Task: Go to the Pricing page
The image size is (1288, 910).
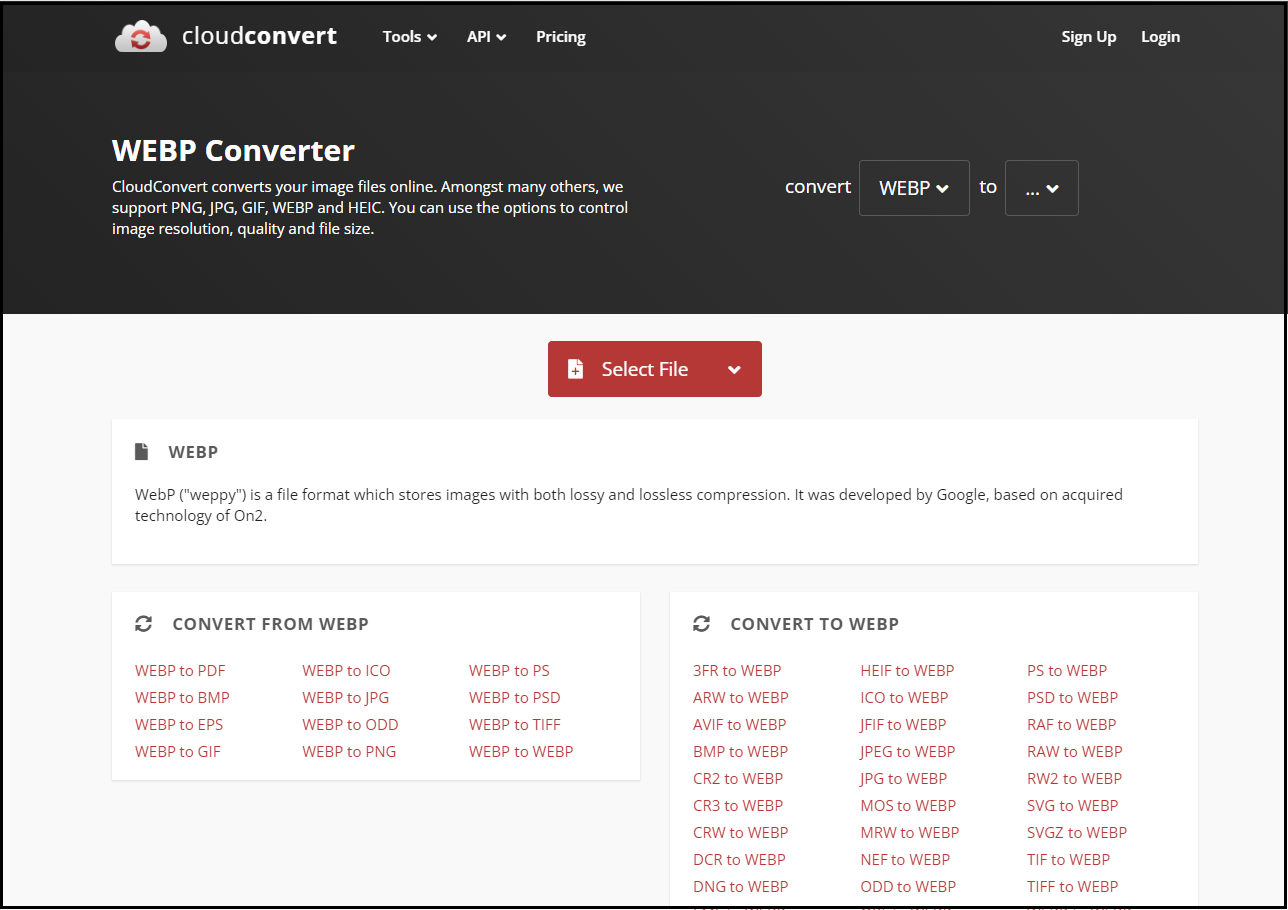Action: pos(561,37)
